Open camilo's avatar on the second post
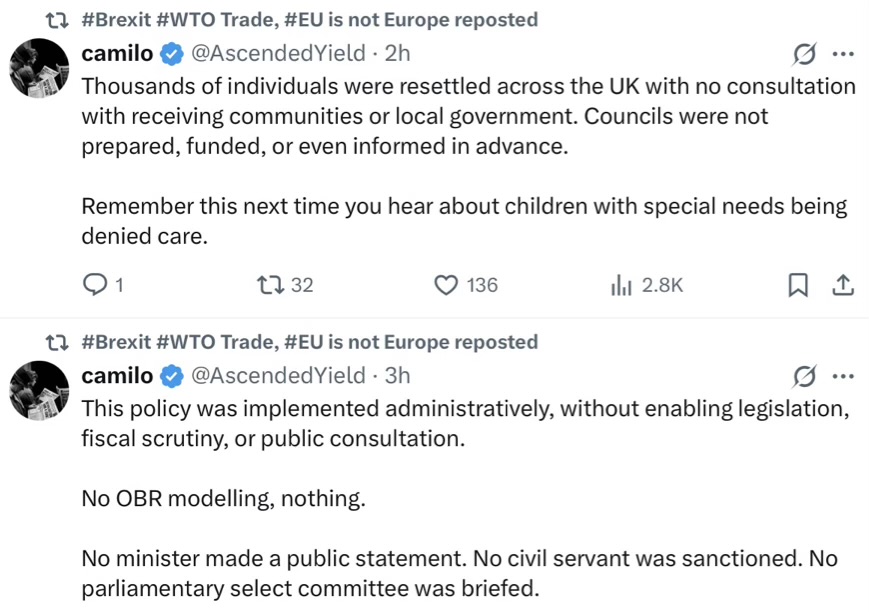This screenshot has height=612, width=869. [x=39, y=391]
